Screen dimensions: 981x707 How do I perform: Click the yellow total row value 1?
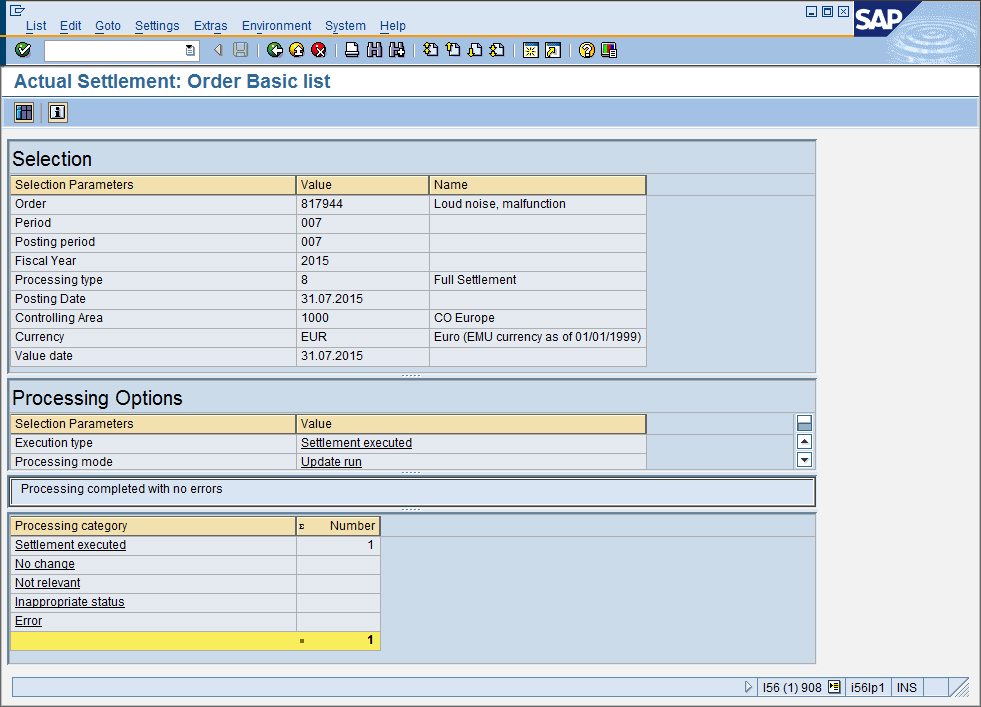(x=338, y=640)
